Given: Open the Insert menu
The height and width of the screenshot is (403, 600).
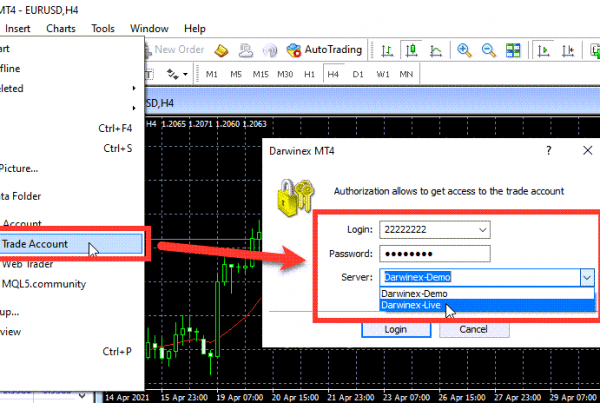Looking at the screenshot, I should pyautogui.click(x=18, y=29).
